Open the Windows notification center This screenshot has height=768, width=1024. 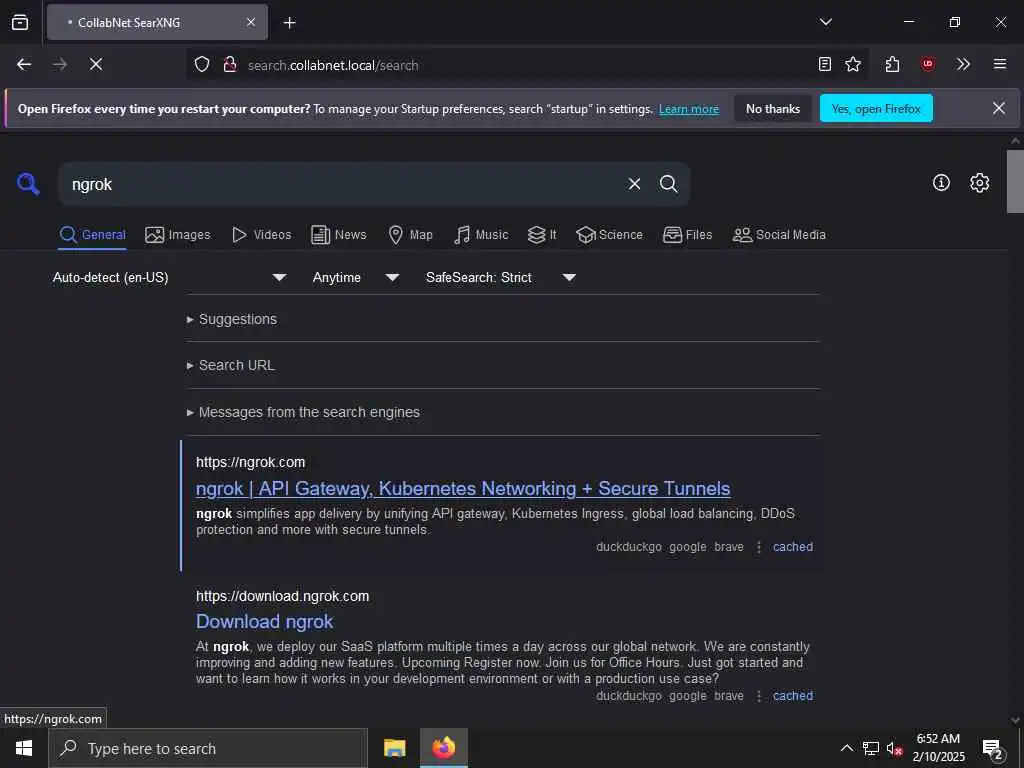(x=993, y=749)
